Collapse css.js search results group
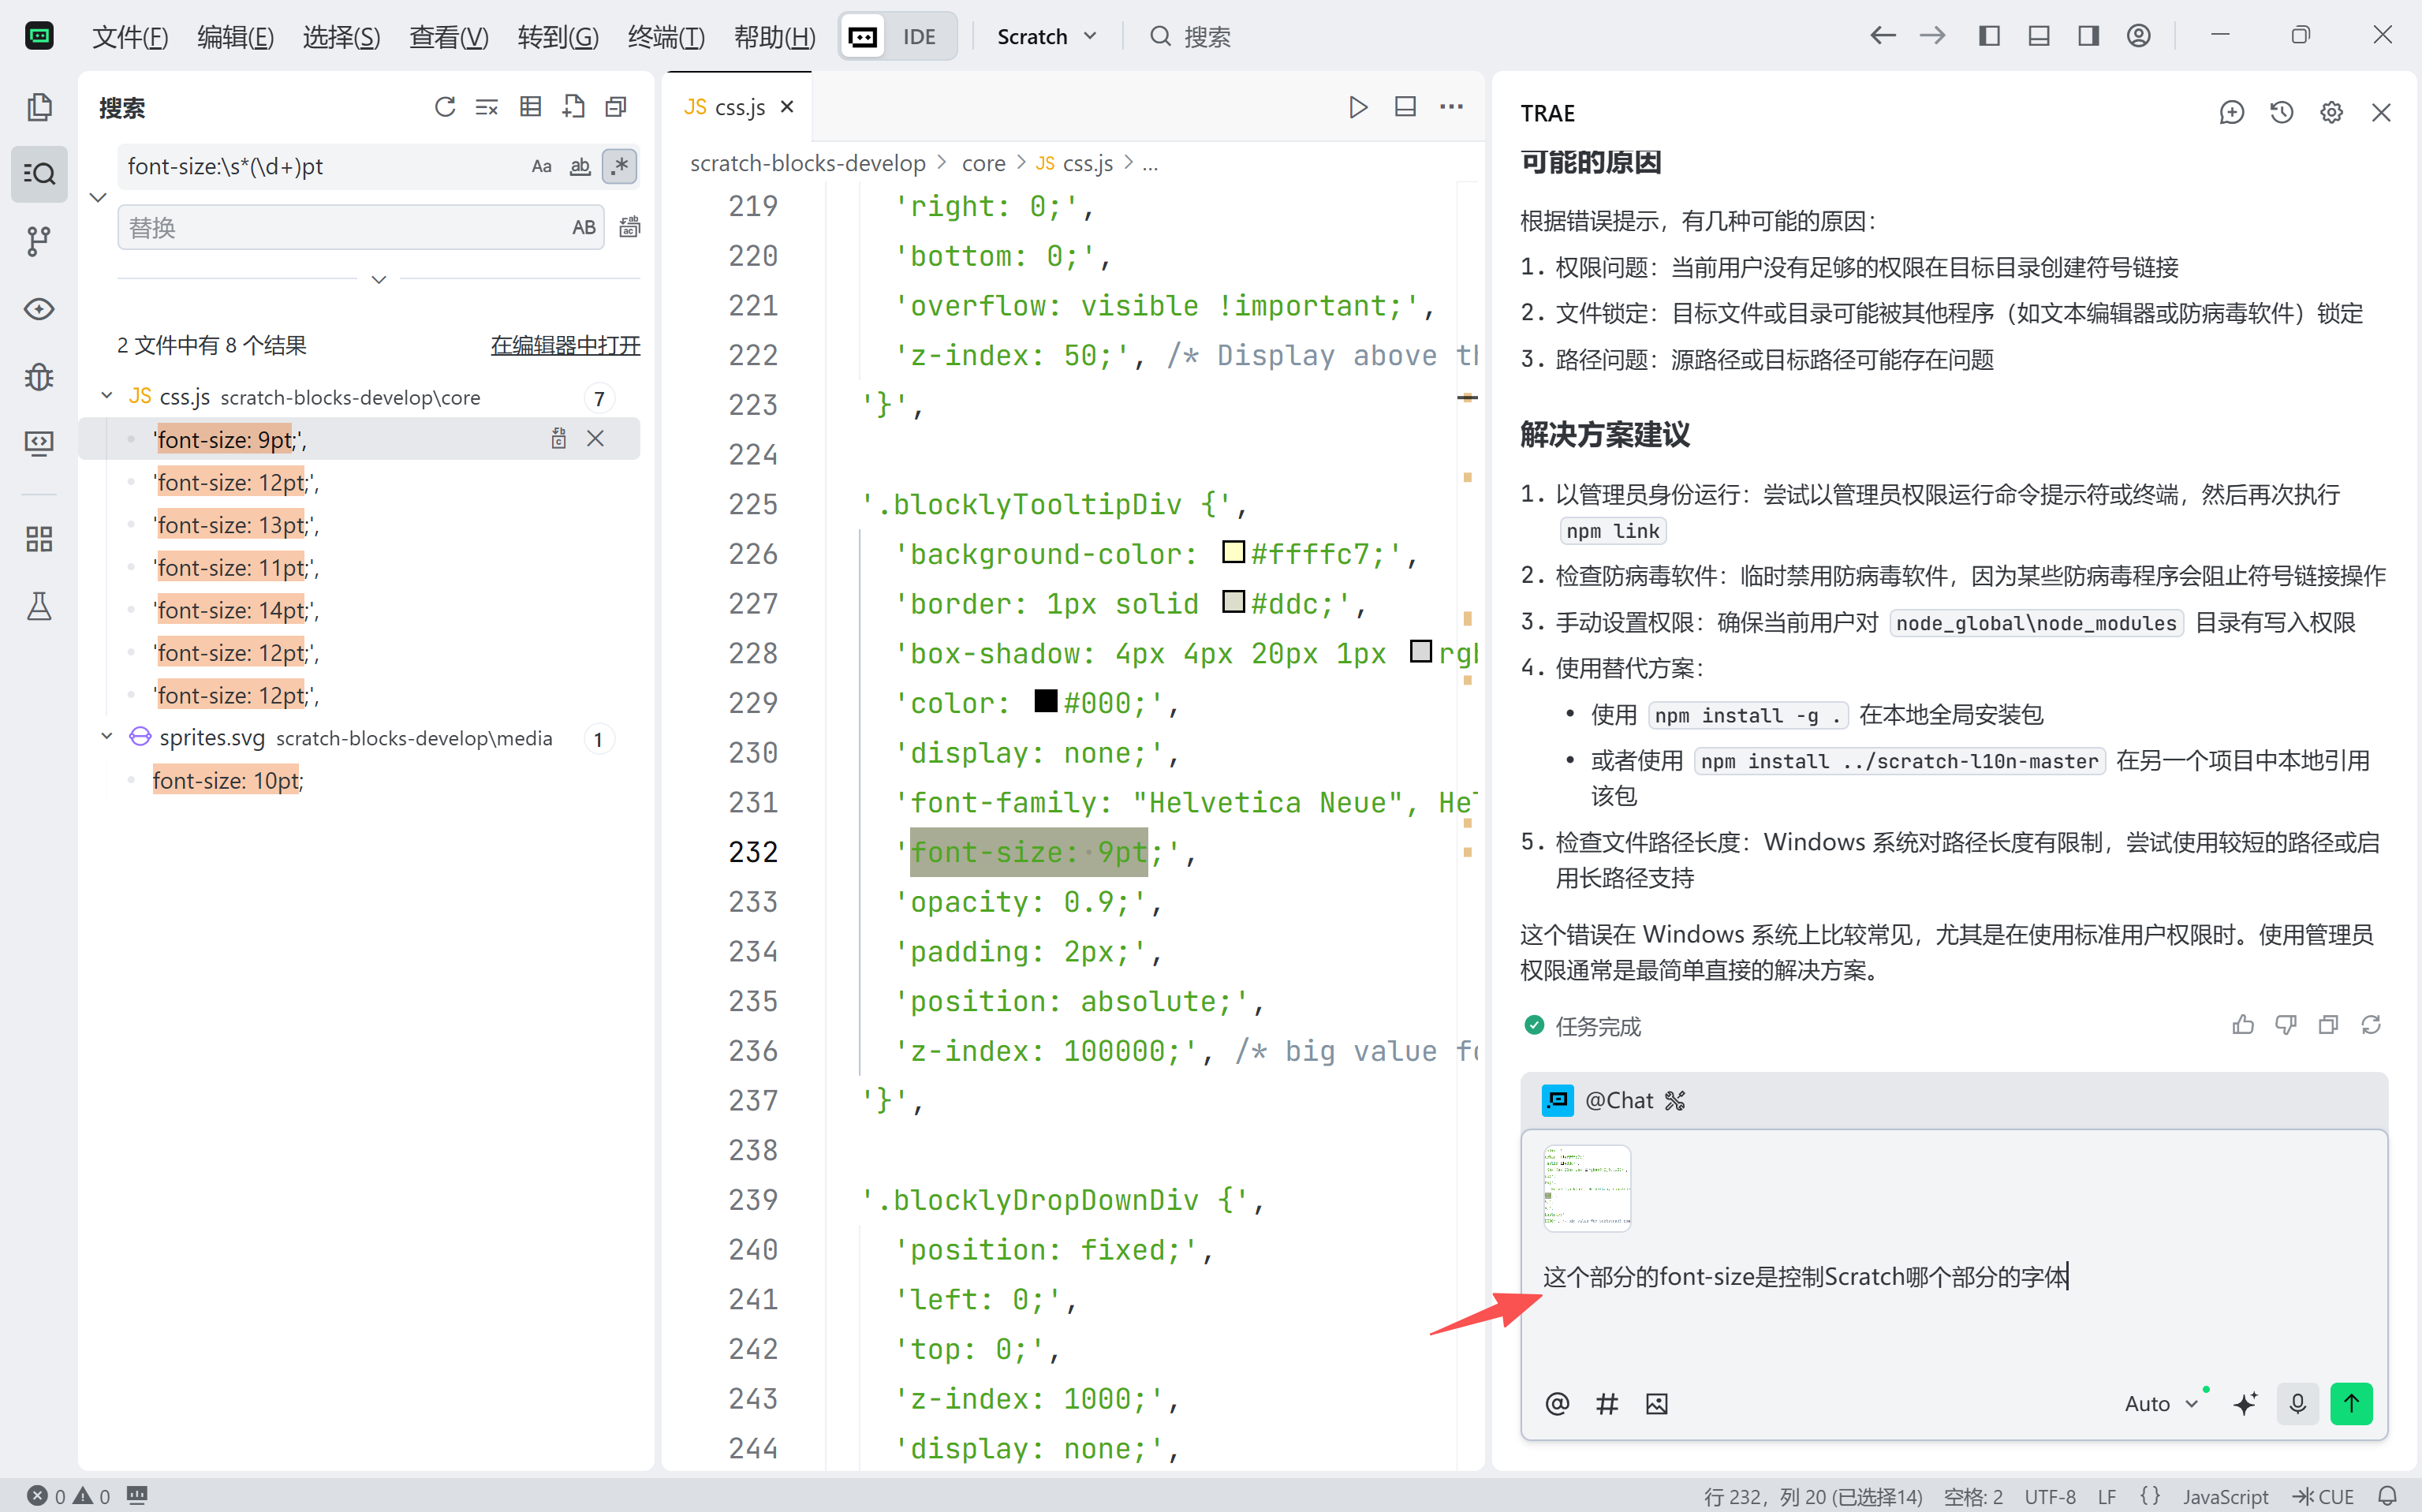2422x1512 pixels. click(107, 397)
